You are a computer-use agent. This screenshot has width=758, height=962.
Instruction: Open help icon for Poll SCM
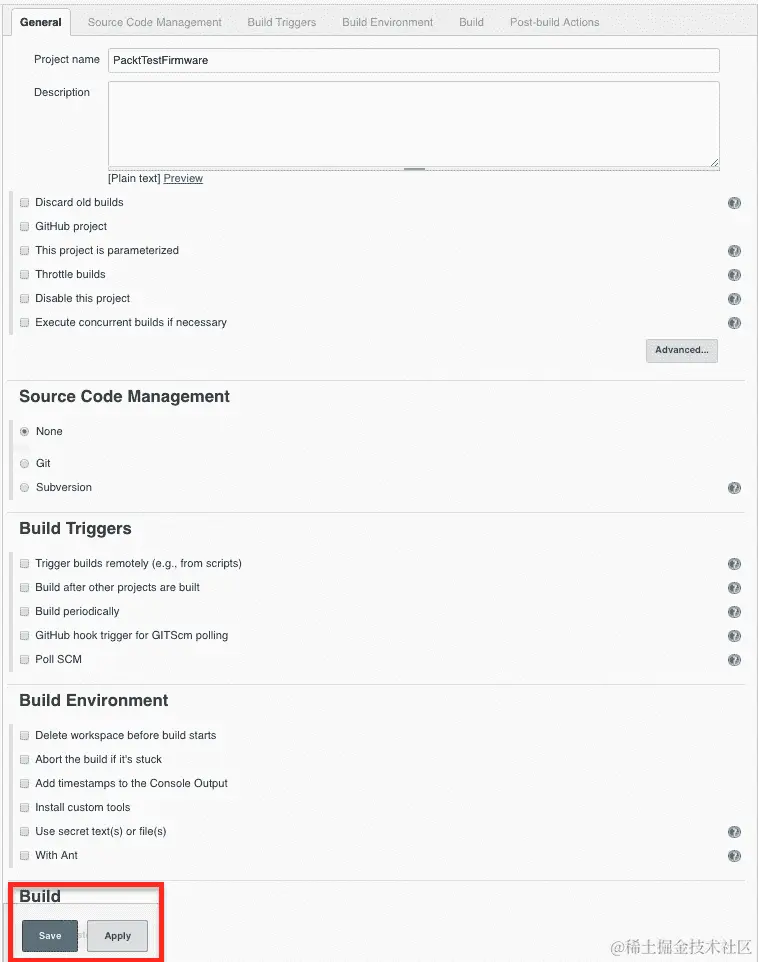(734, 660)
